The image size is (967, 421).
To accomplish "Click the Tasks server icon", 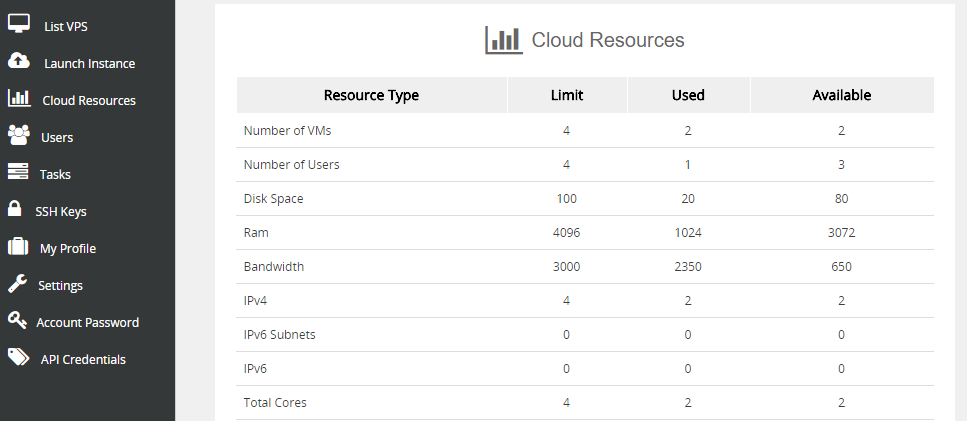I will (18, 173).
